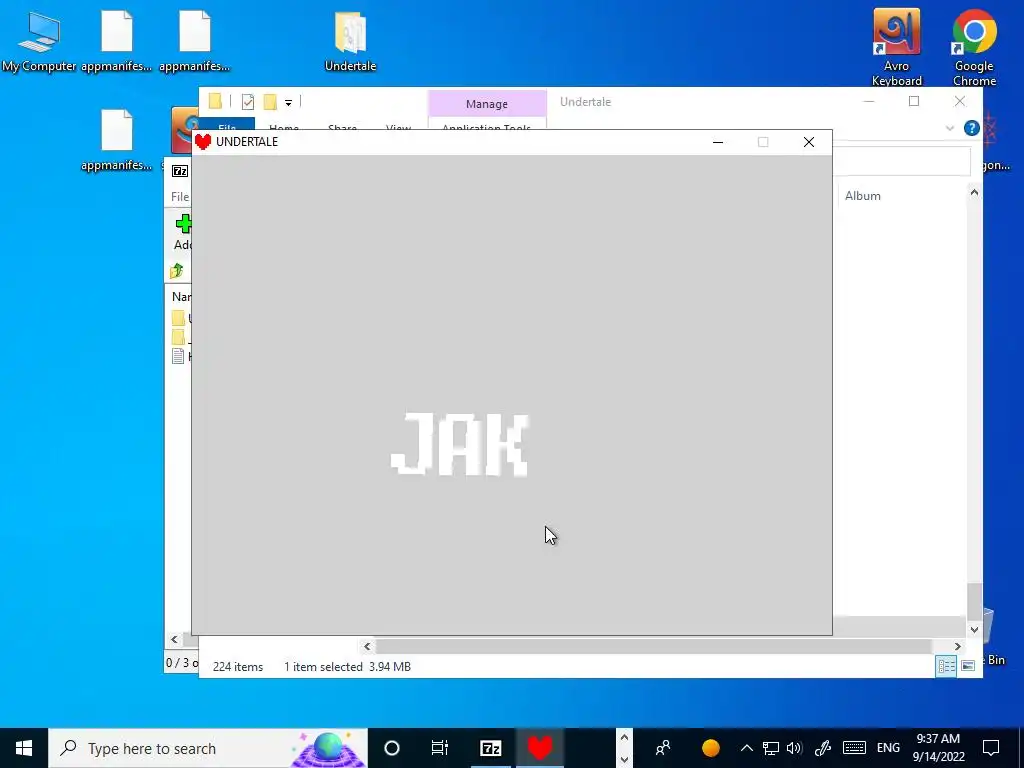Show hidden system tray icons

click(x=746, y=748)
